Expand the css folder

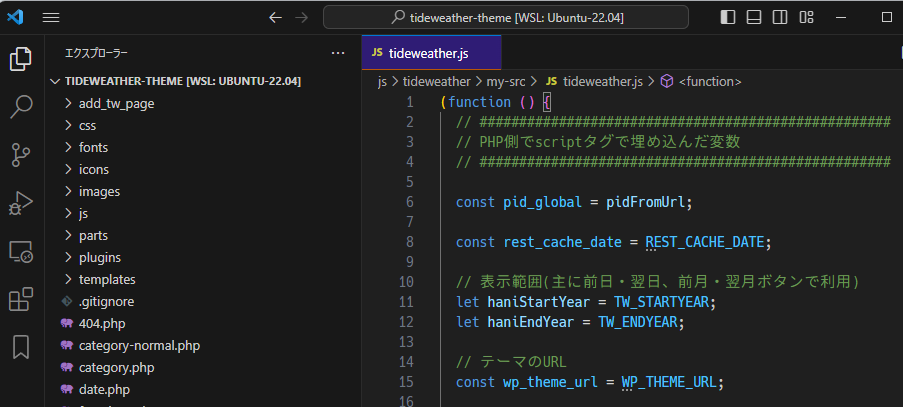tap(87, 125)
